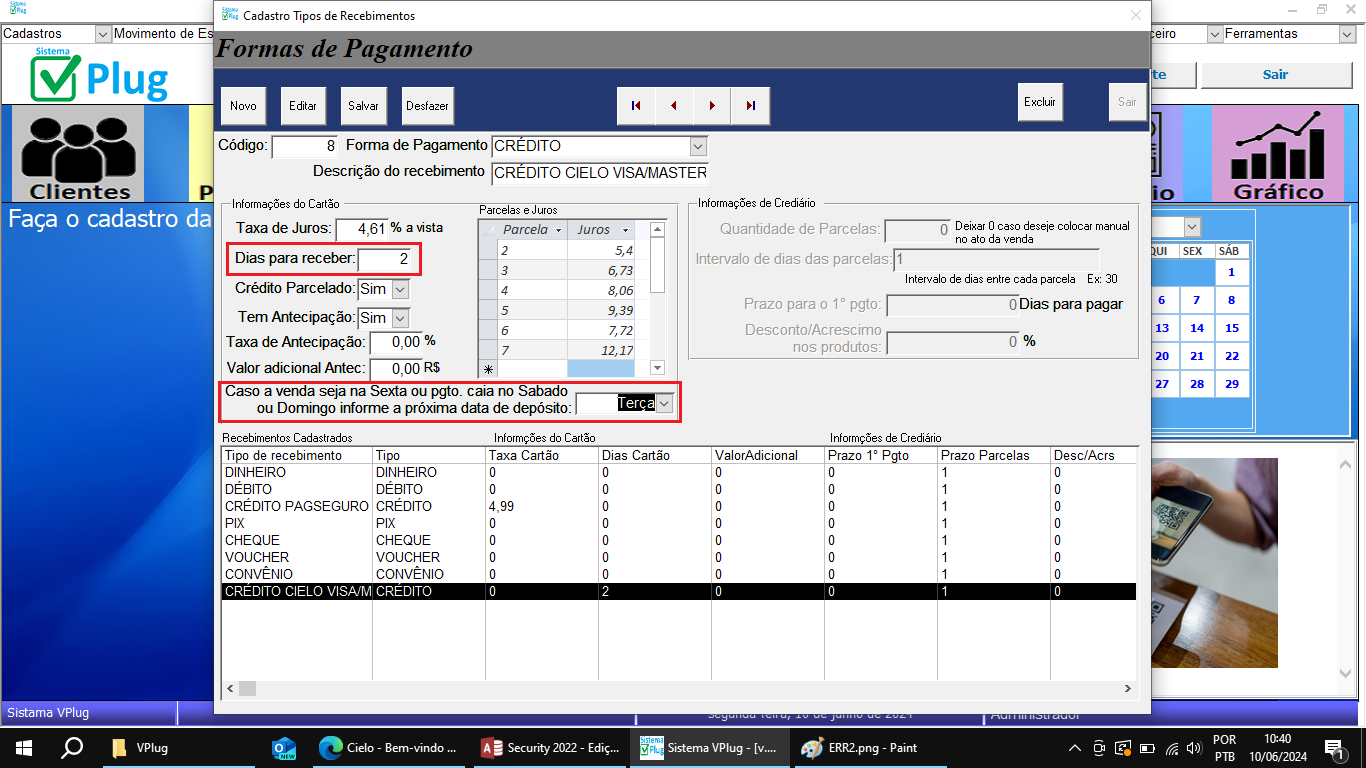
Task: Open Outlook from the taskbar
Action: click(x=284, y=747)
